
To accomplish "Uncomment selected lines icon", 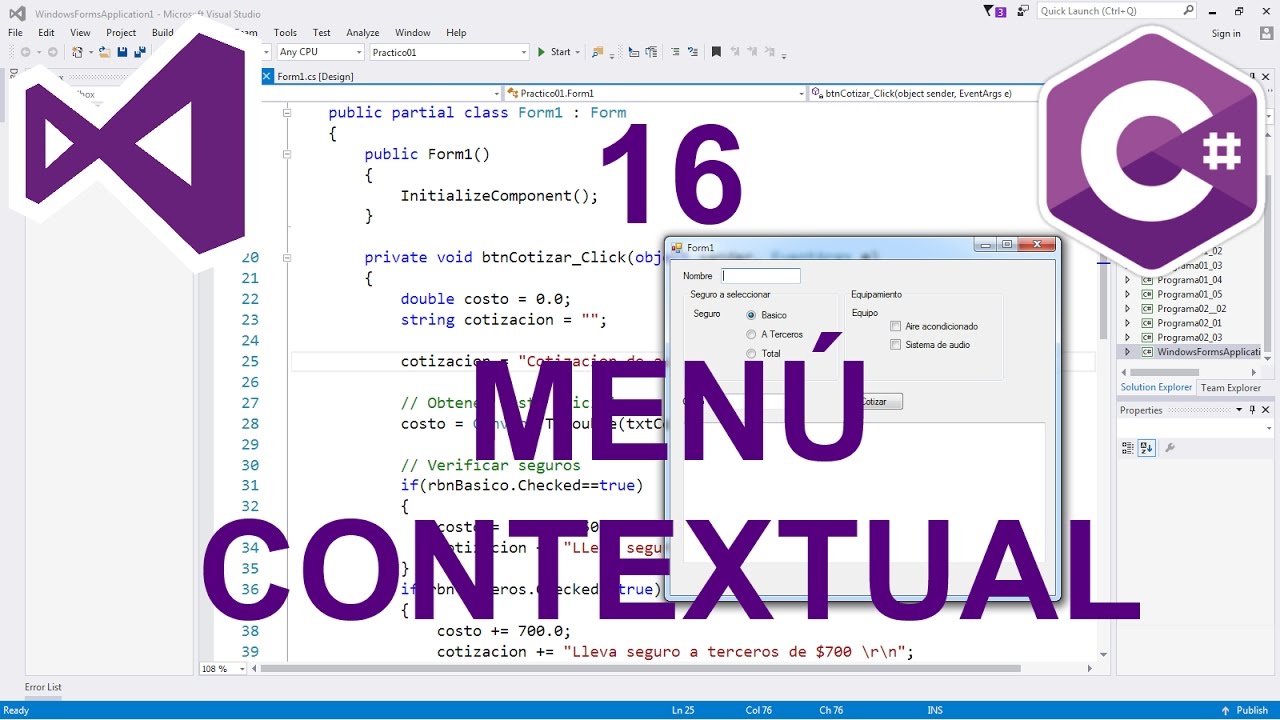I will point(693,52).
